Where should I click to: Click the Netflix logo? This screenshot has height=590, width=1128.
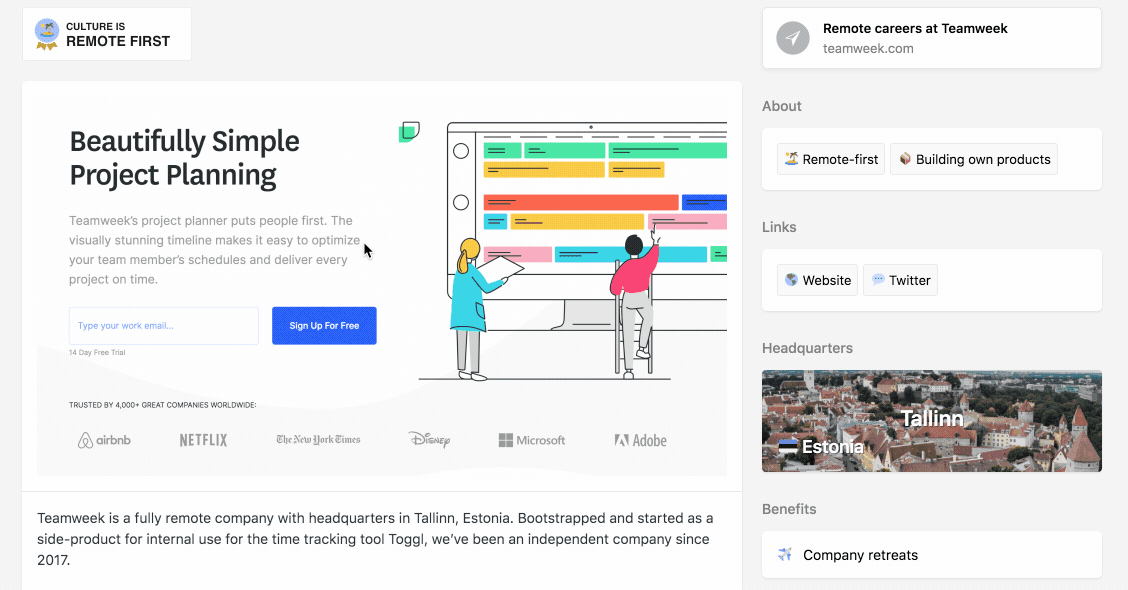point(203,440)
